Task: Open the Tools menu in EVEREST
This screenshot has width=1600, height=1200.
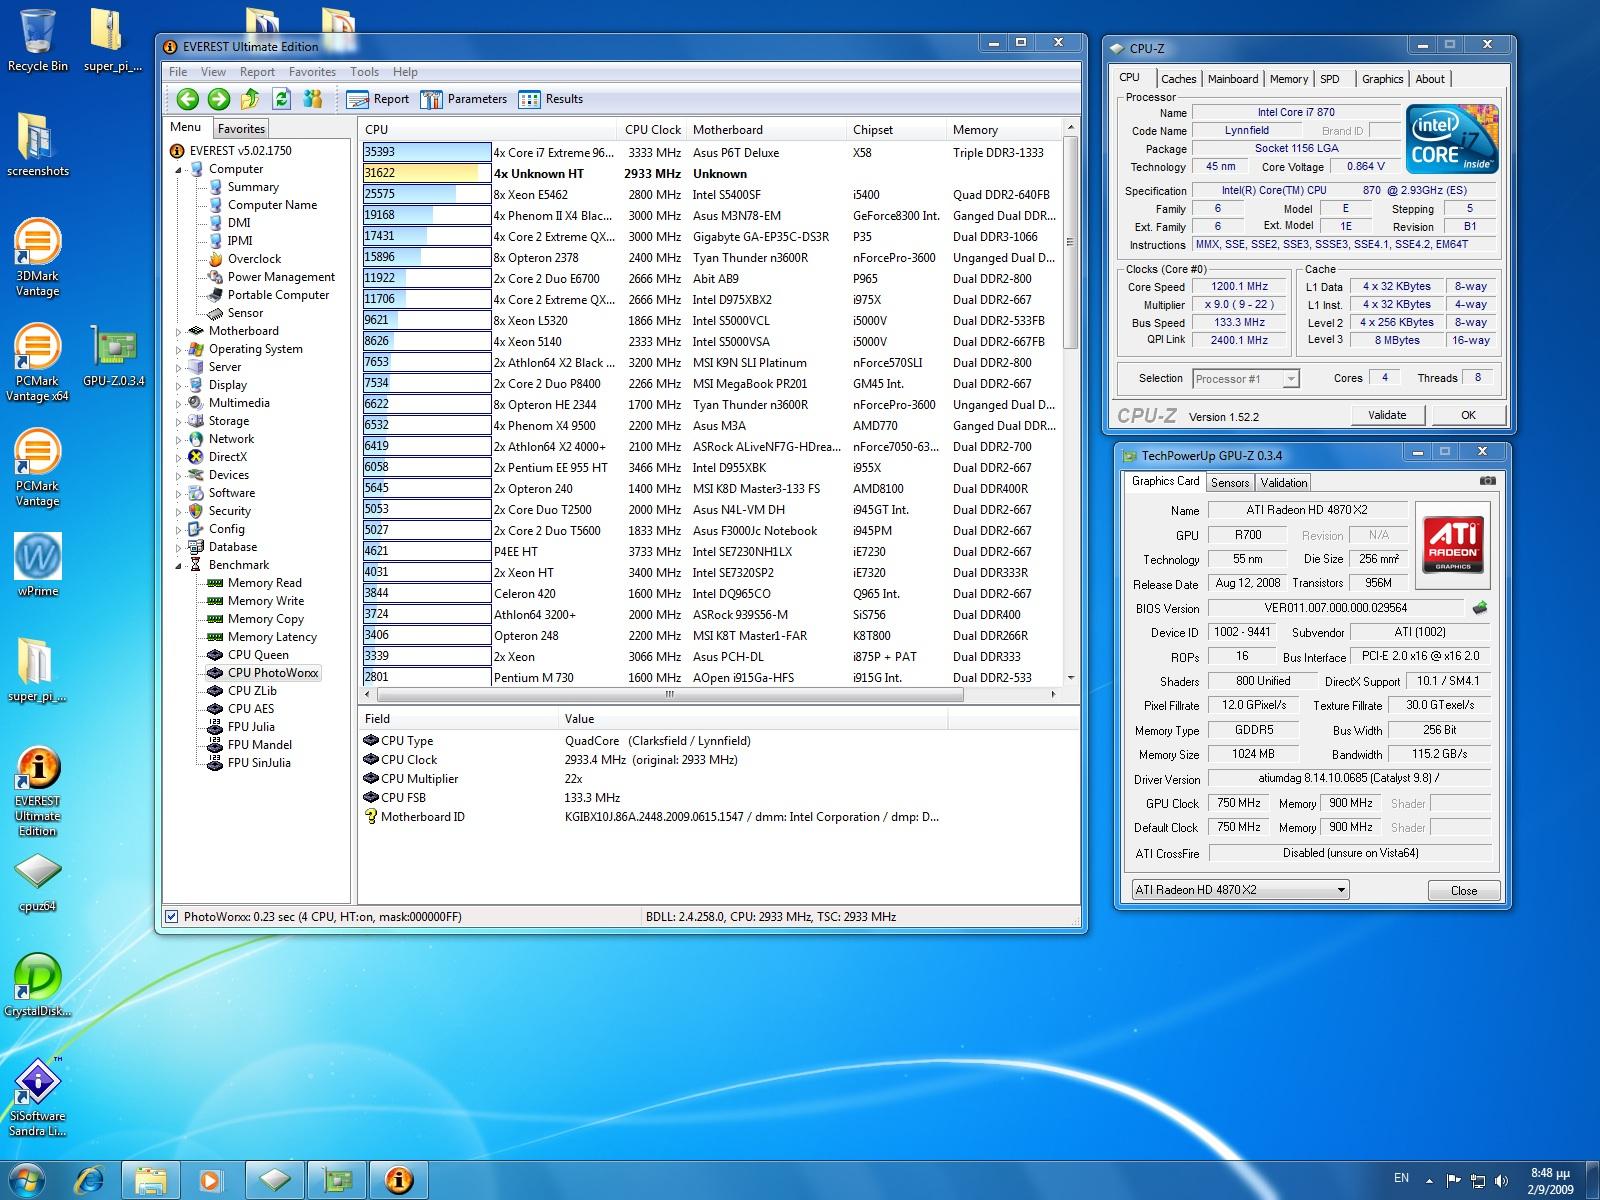Action: coord(364,72)
